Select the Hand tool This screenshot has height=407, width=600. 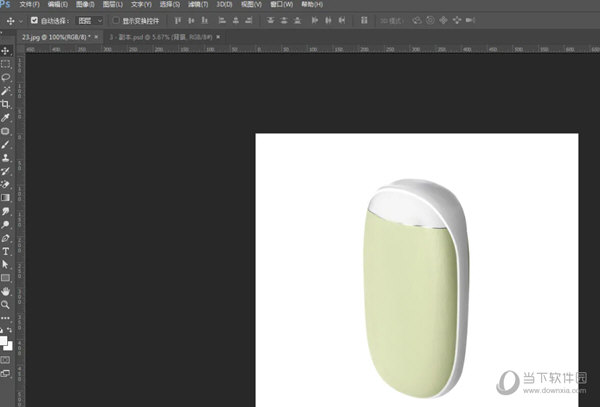point(5,291)
